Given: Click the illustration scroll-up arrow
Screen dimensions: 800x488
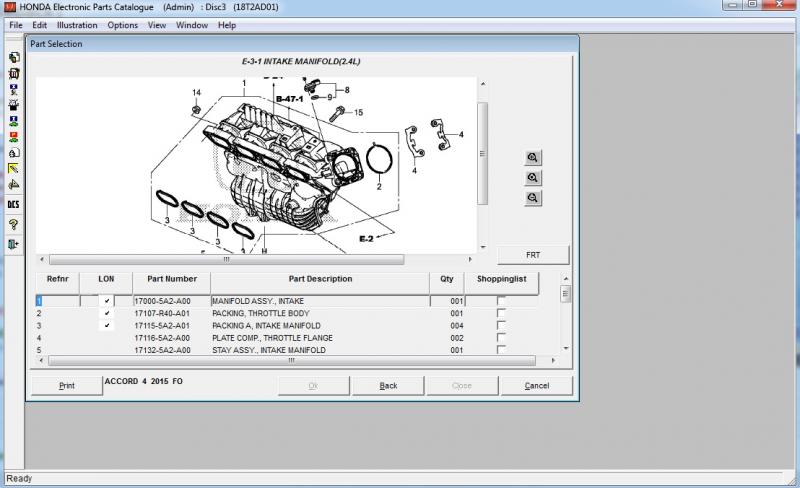Looking at the screenshot, I should click(x=483, y=83).
